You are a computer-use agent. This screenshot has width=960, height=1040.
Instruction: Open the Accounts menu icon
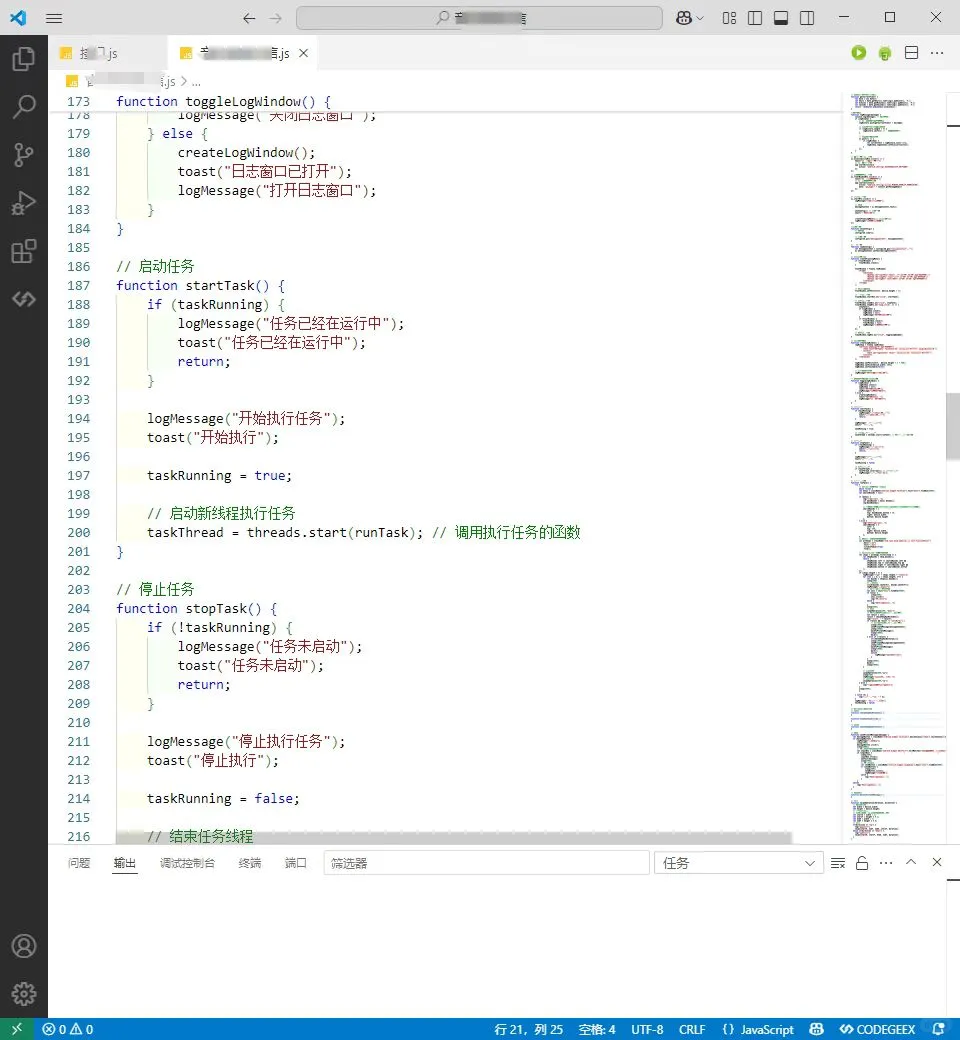[24, 946]
